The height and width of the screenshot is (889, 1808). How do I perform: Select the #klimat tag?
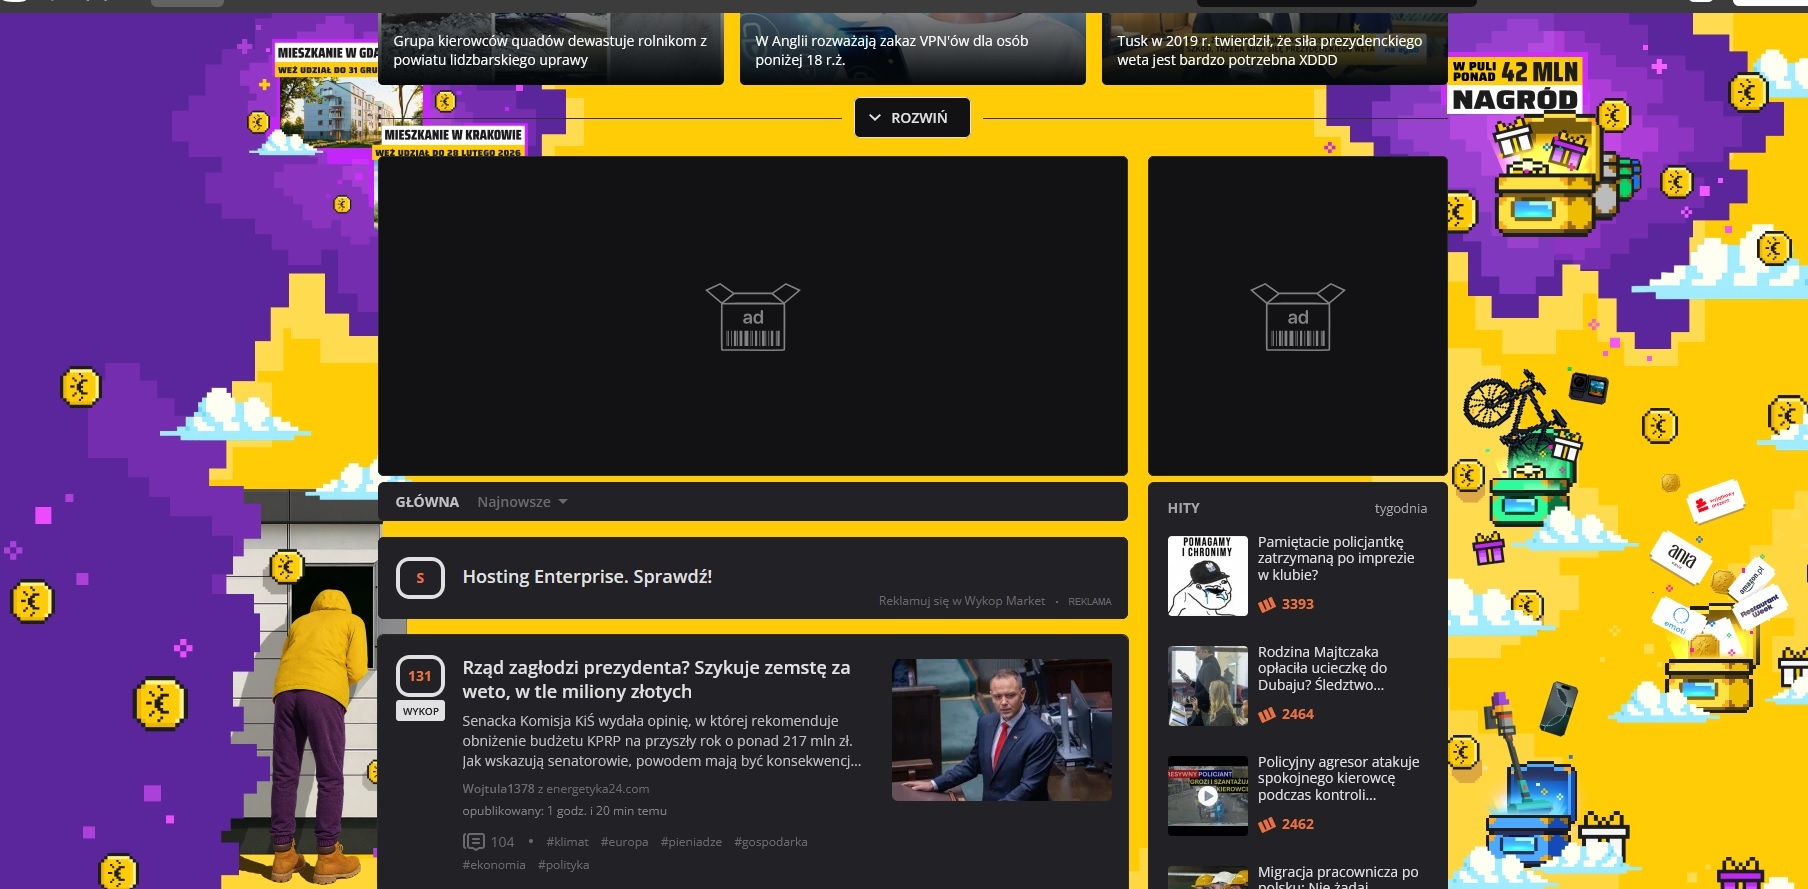pos(567,842)
